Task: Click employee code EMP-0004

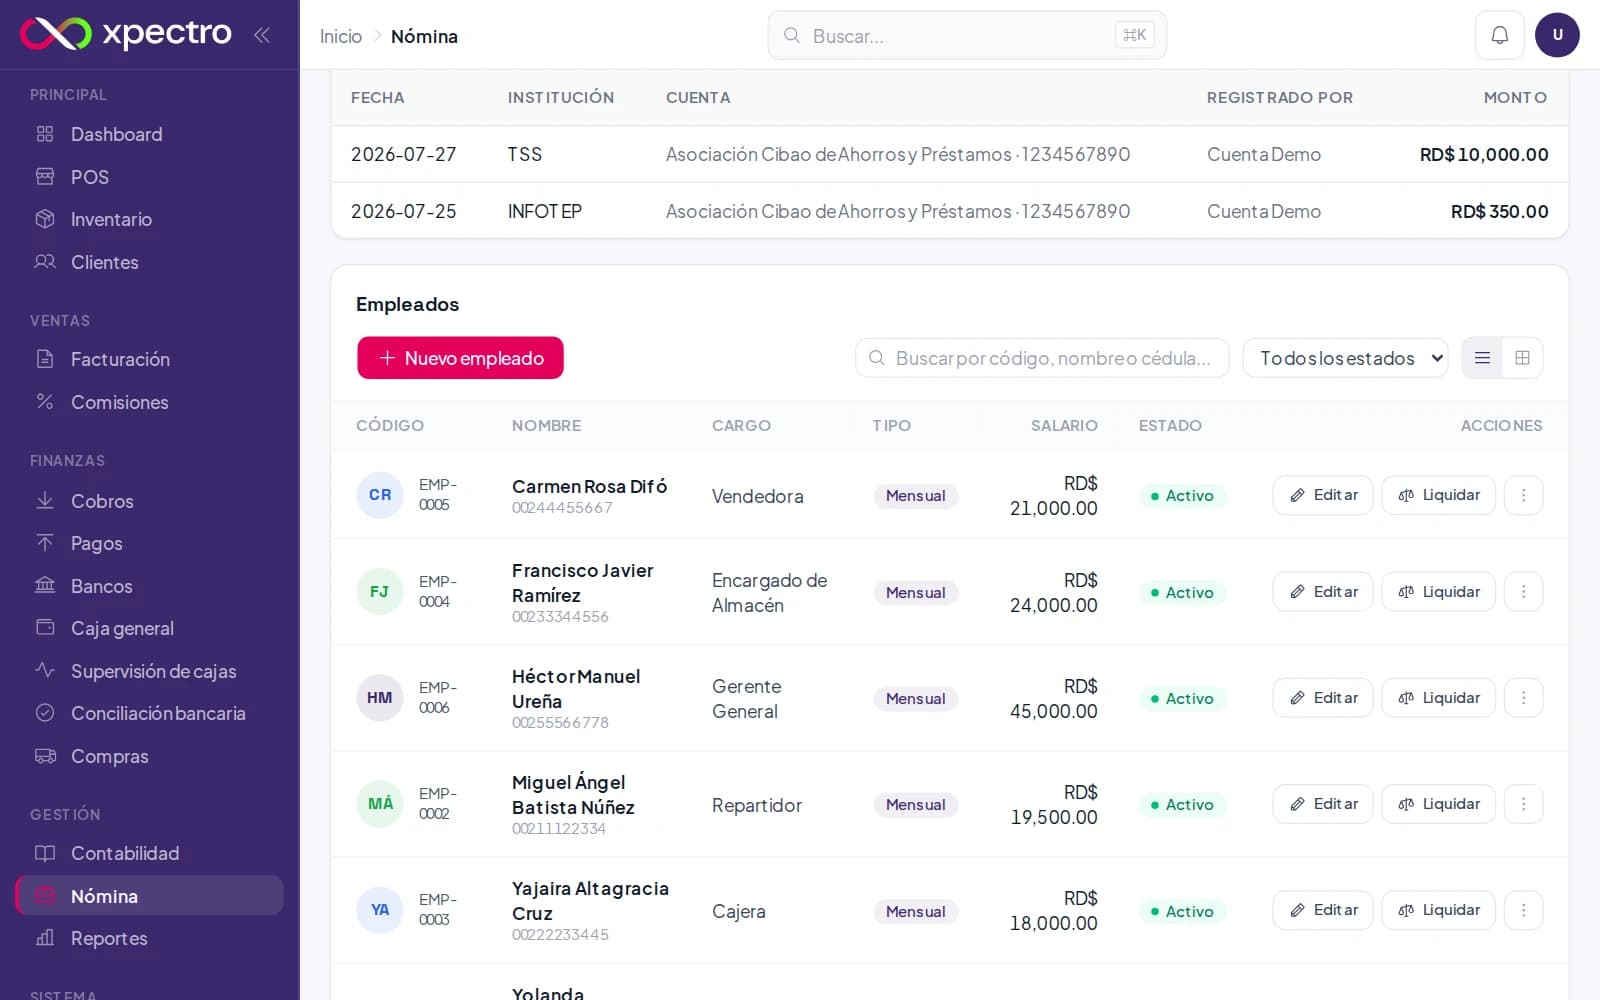Action: pos(437,591)
